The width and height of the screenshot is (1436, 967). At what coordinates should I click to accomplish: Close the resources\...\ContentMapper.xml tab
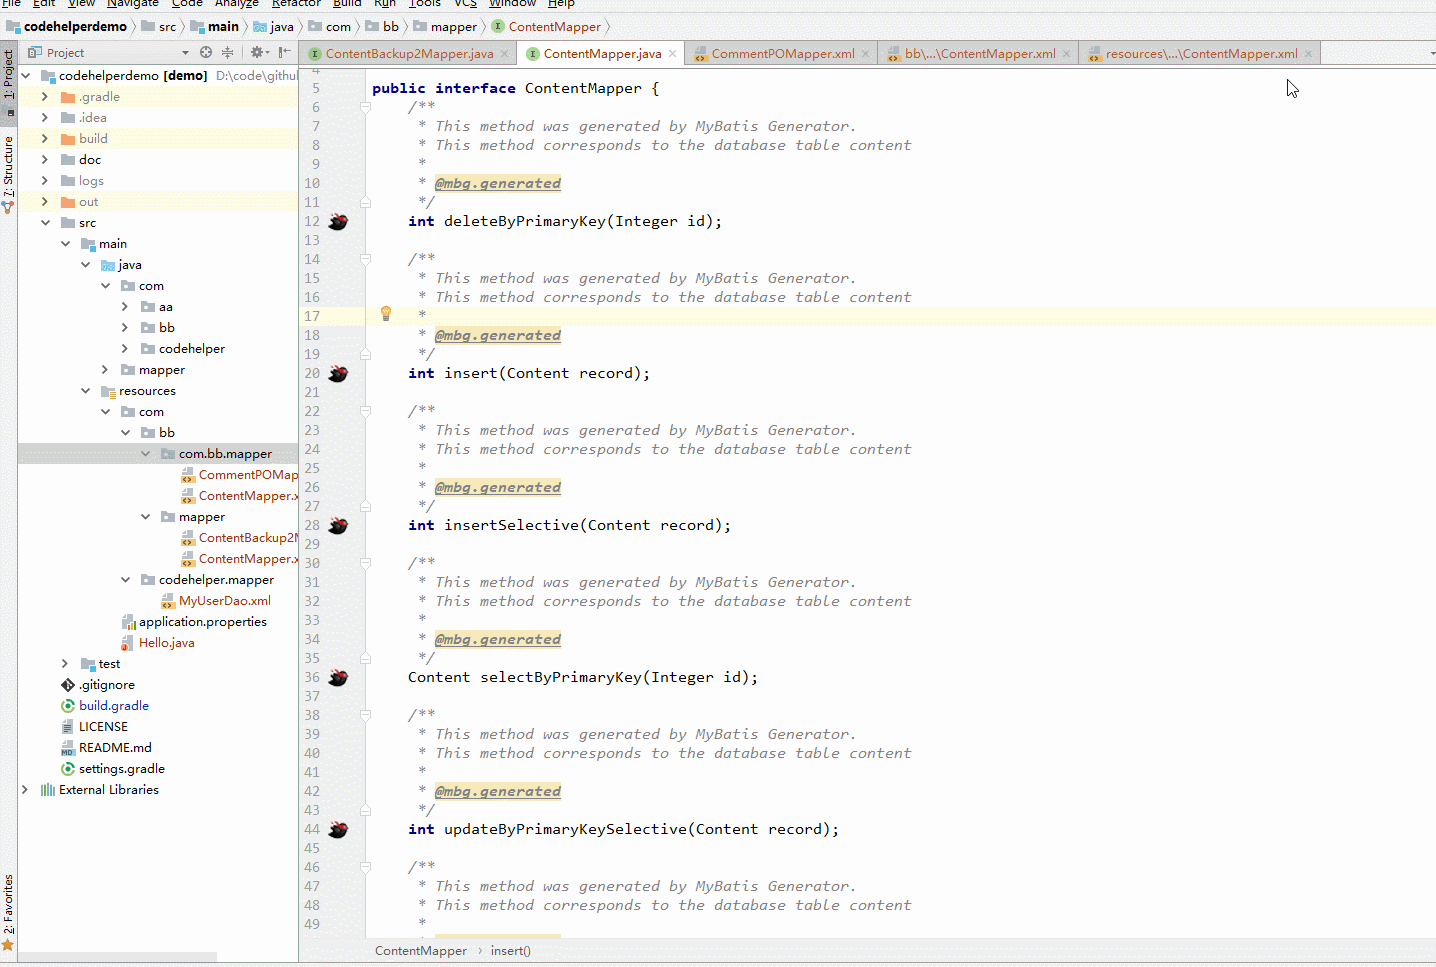click(1308, 54)
